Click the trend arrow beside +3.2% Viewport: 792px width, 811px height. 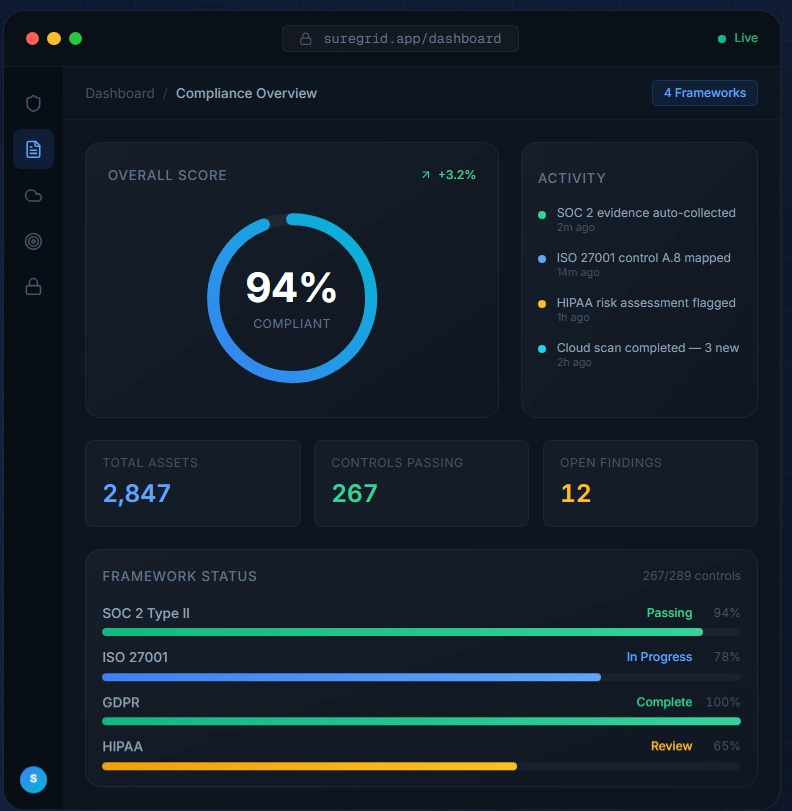click(x=426, y=175)
